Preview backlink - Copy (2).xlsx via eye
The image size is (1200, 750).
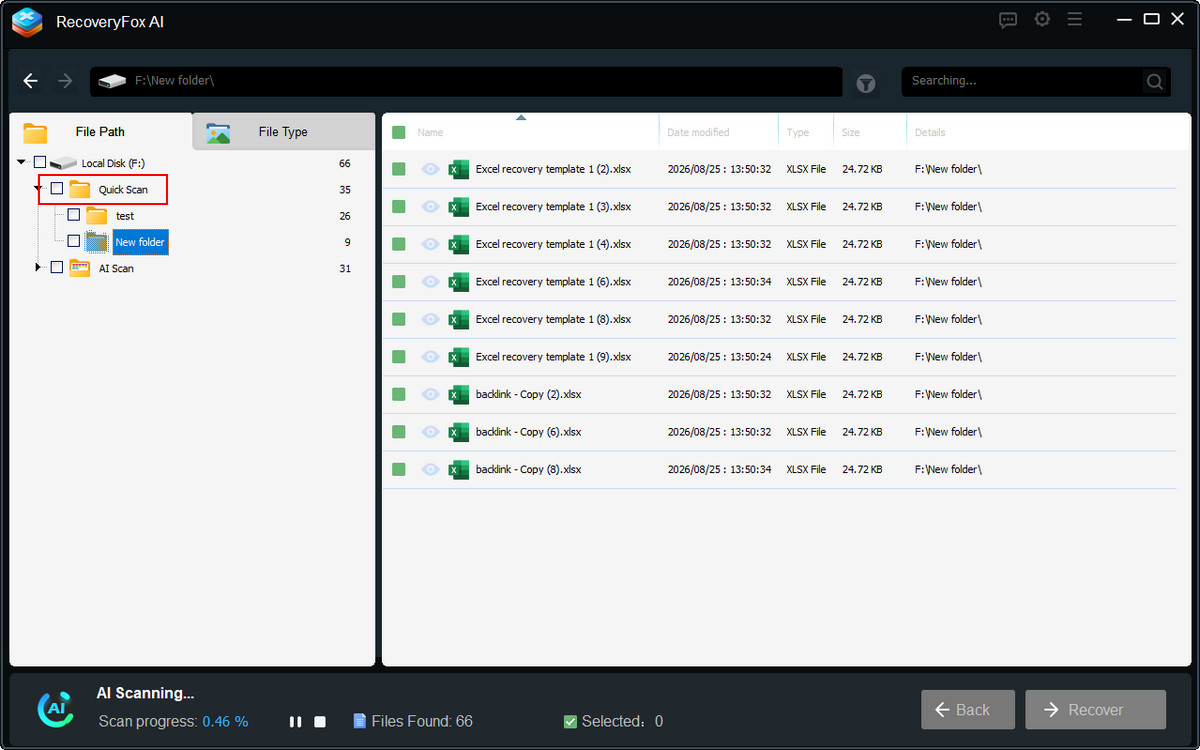[x=430, y=394]
